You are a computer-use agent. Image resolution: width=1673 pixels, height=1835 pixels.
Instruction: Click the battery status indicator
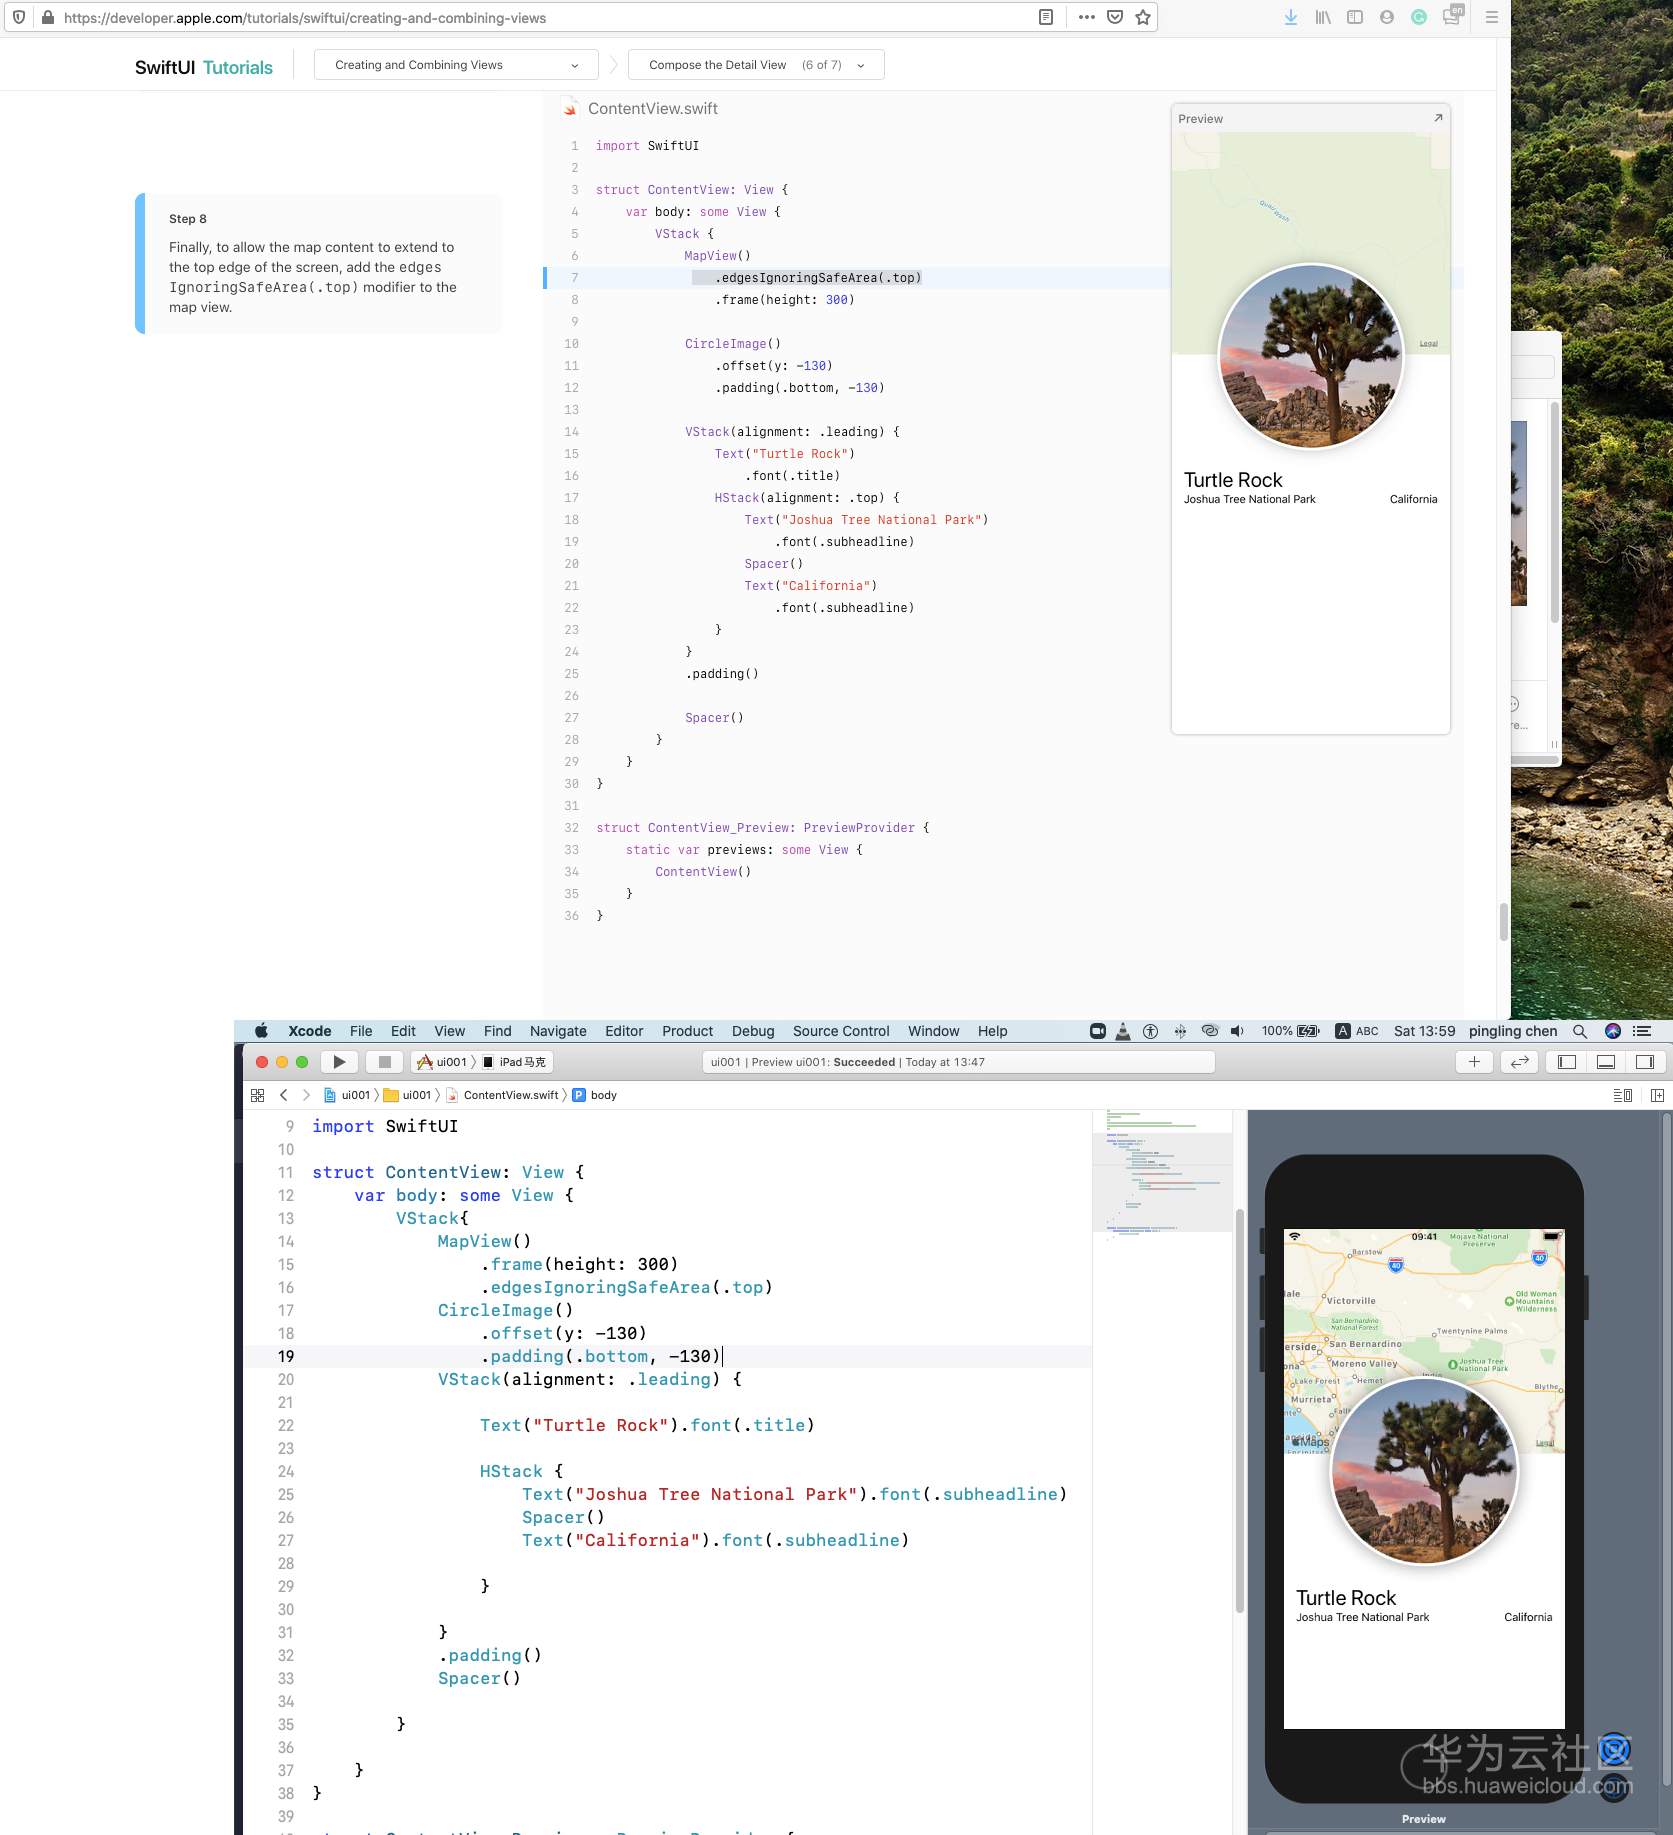click(1291, 1031)
